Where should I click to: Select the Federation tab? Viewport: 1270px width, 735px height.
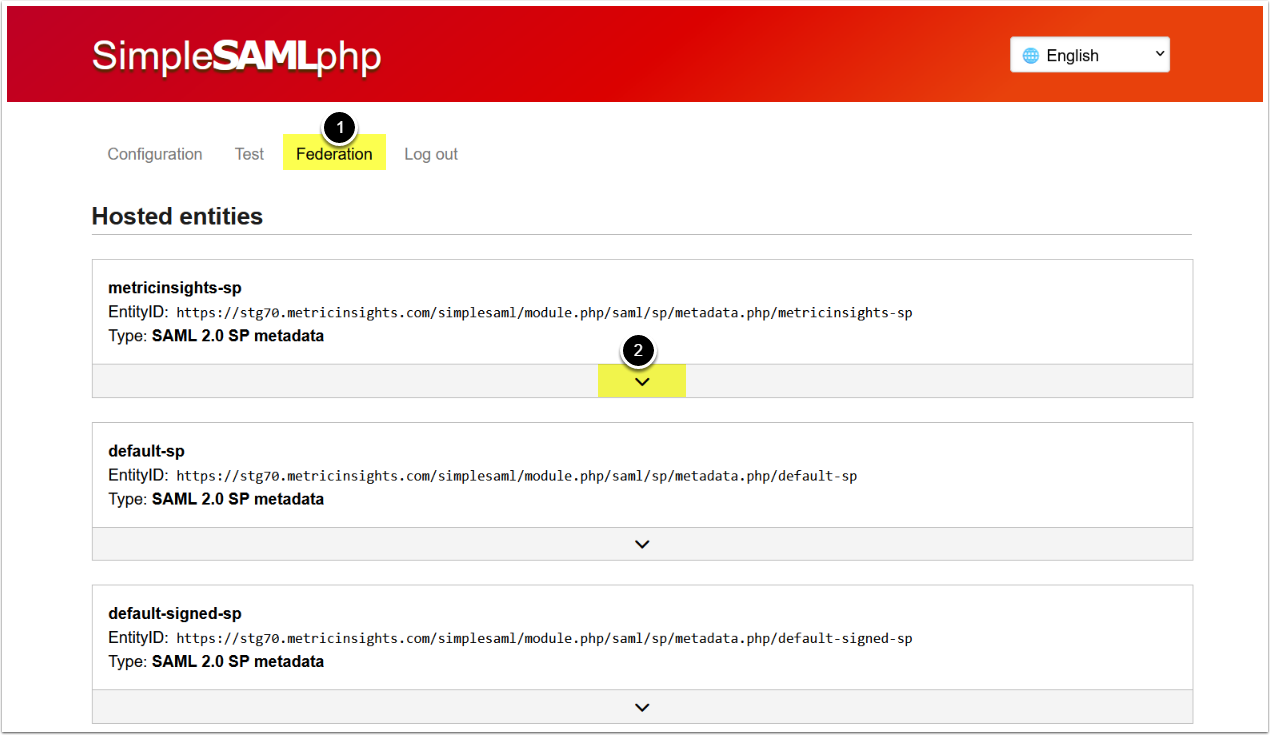pos(334,154)
